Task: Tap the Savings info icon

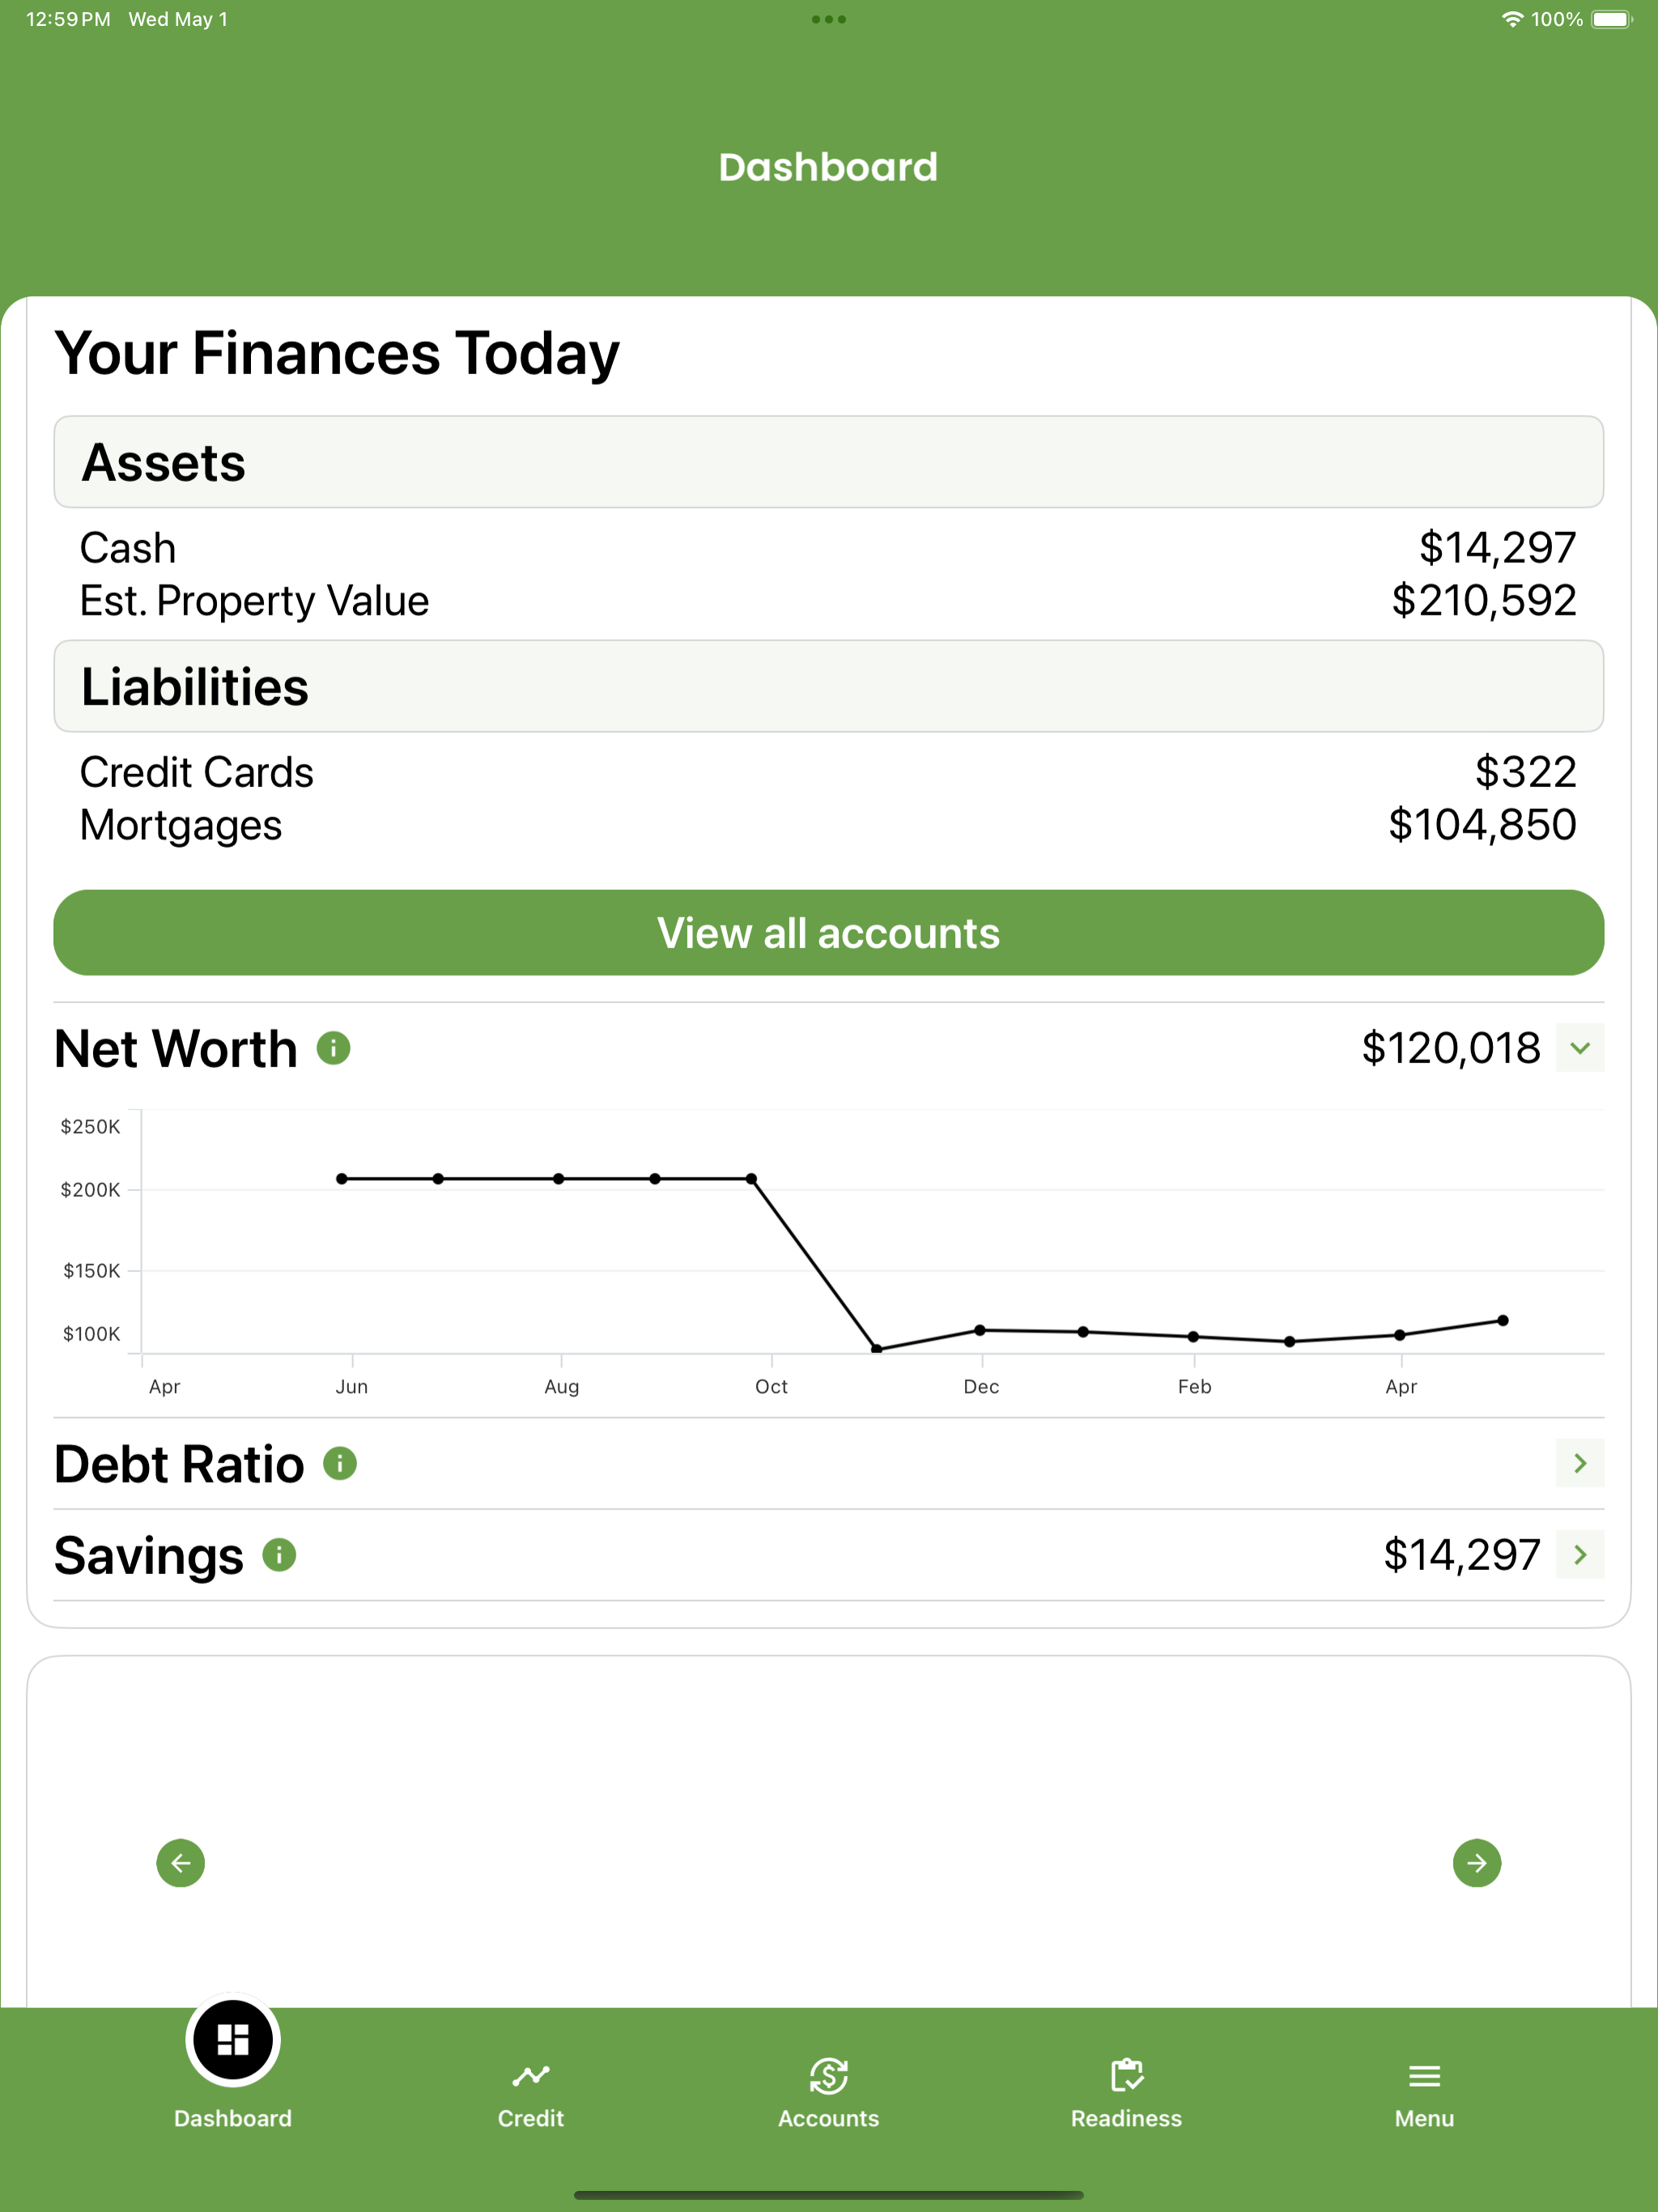Action: tap(279, 1555)
